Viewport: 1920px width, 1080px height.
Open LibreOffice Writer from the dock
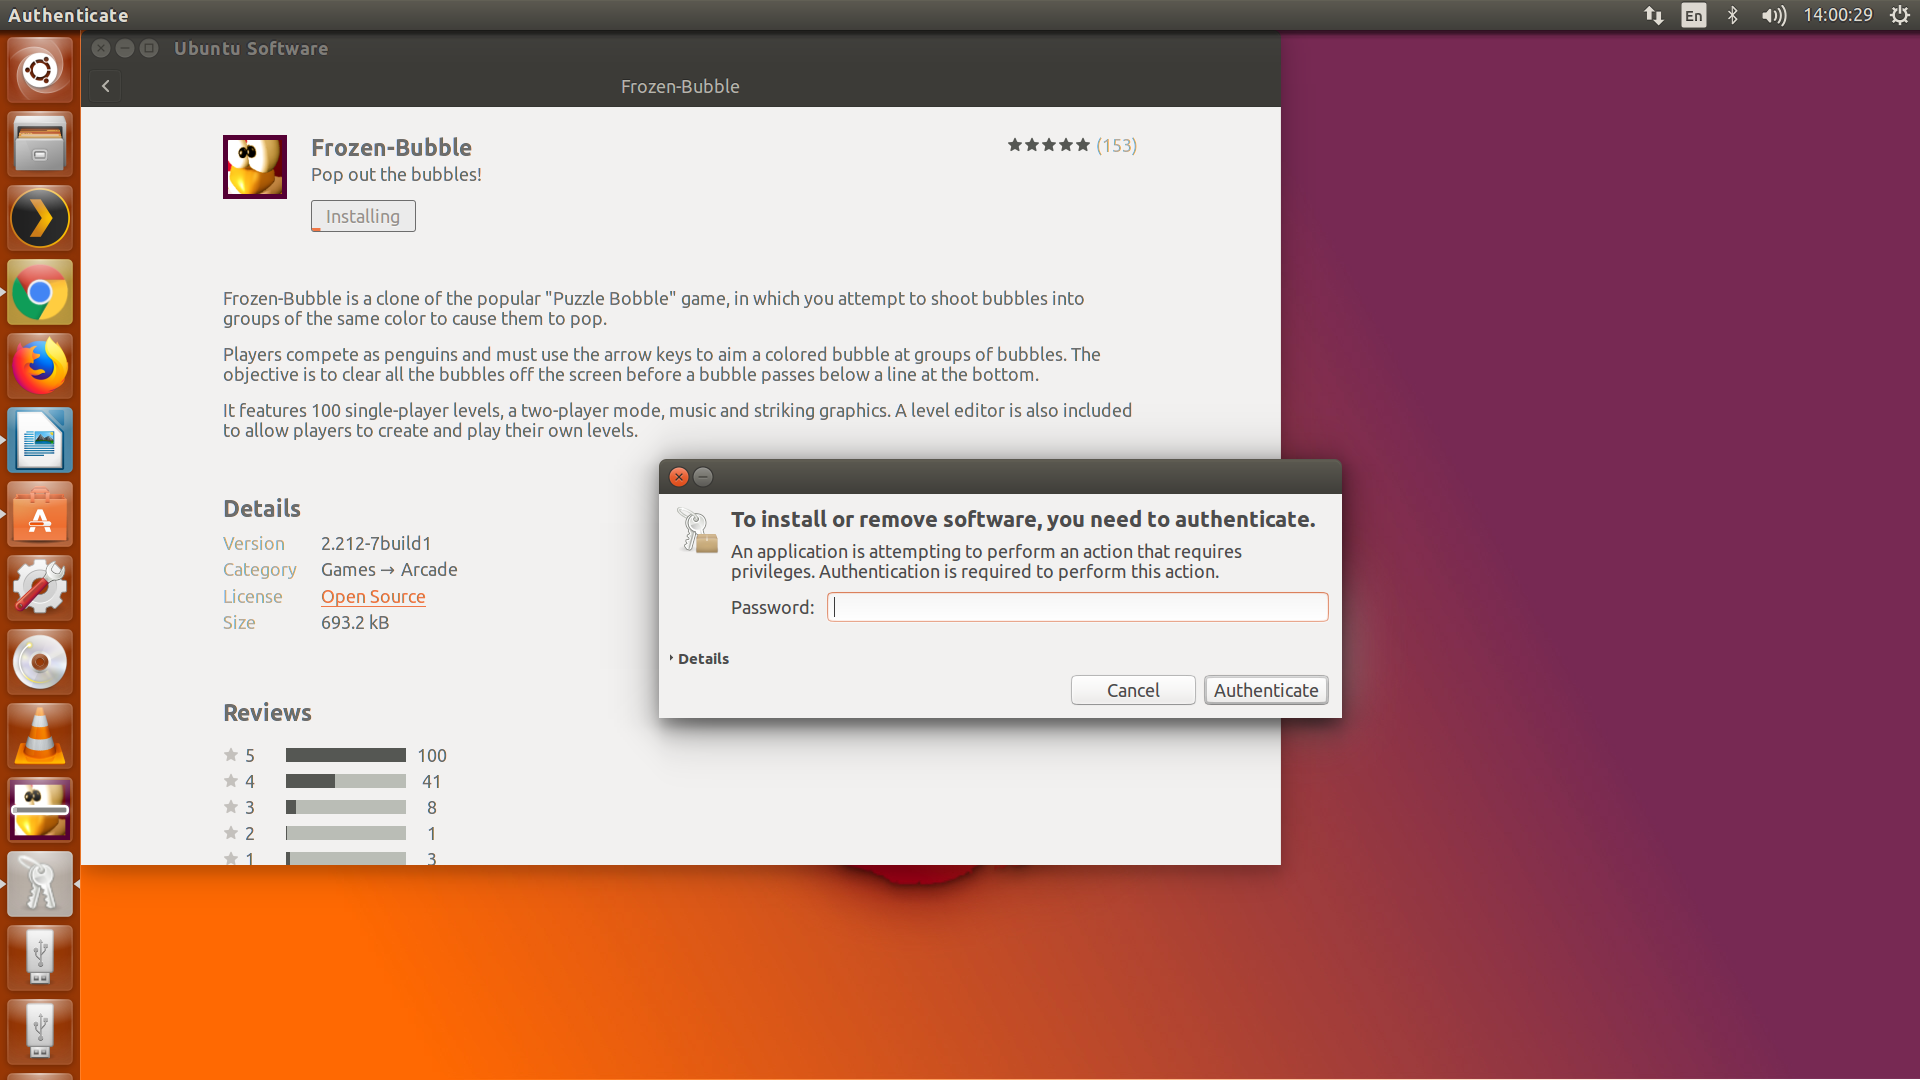(40, 440)
